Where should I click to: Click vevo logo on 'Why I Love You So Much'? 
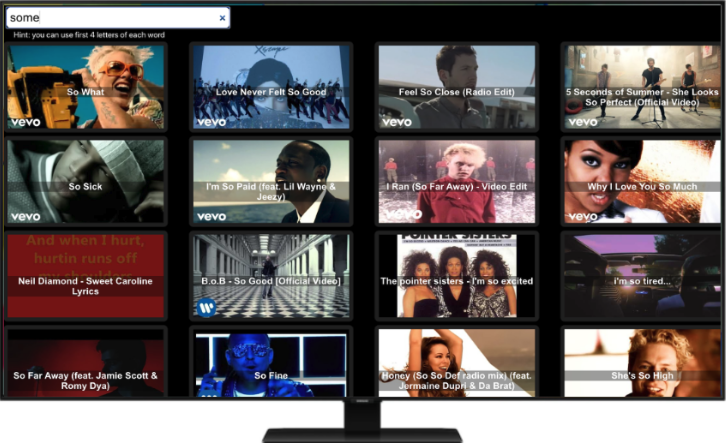pos(583,217)
